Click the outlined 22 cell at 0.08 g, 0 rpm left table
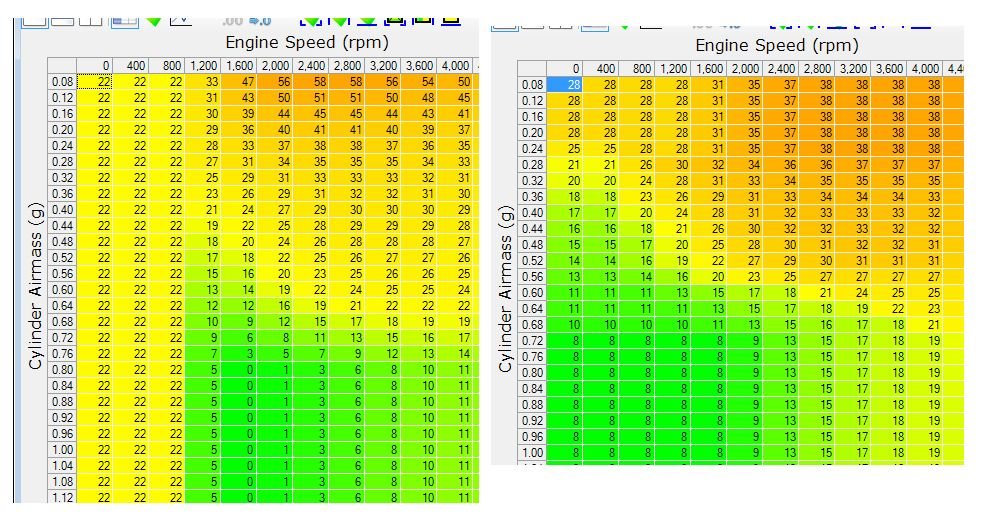 coord(94,81)
